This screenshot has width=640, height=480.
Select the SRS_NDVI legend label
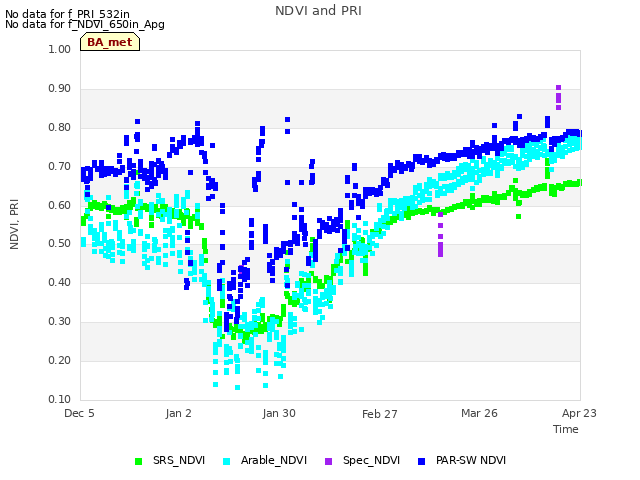tap(179, 460)
